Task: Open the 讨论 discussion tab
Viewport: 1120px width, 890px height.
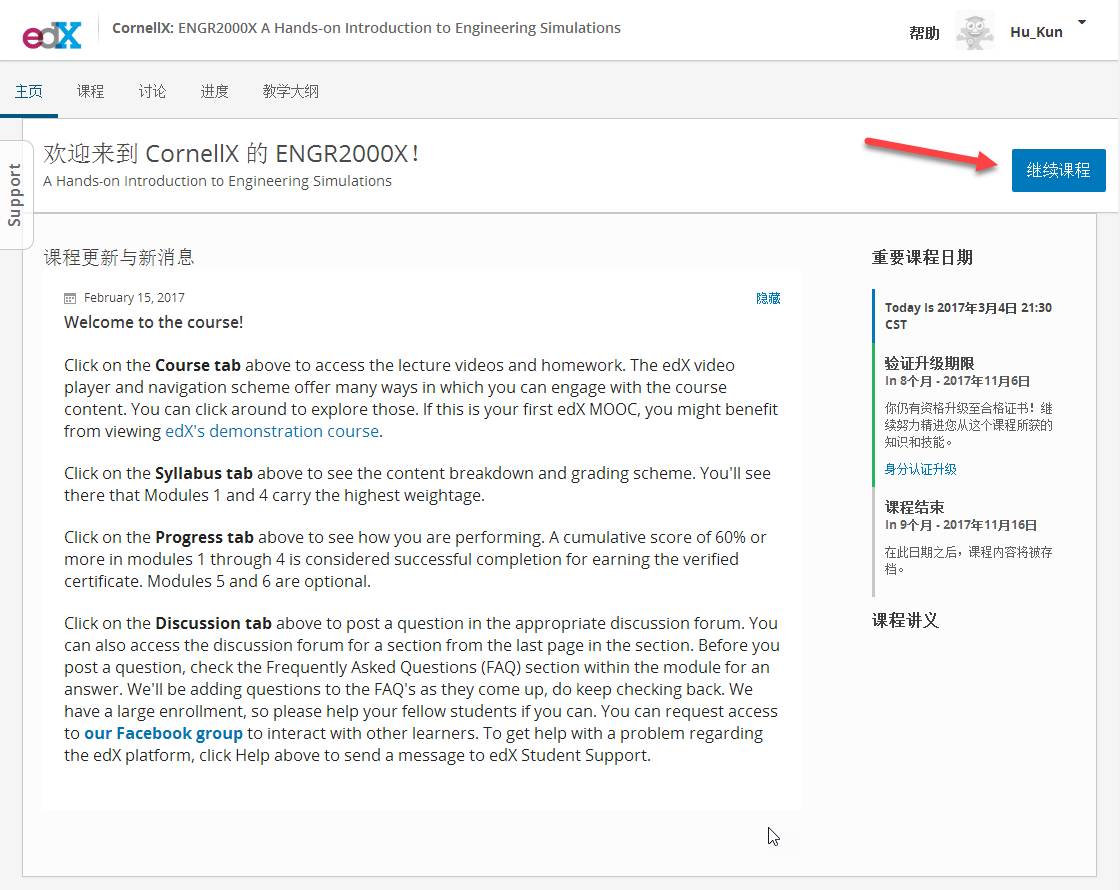Action: point(152,91)
